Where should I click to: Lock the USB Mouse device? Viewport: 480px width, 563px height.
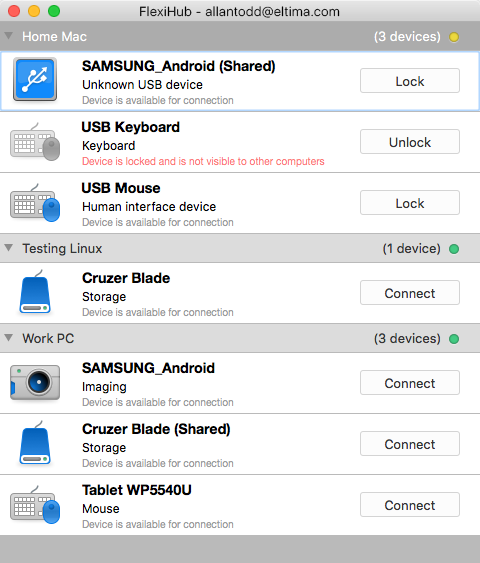(x=410, y=203)
